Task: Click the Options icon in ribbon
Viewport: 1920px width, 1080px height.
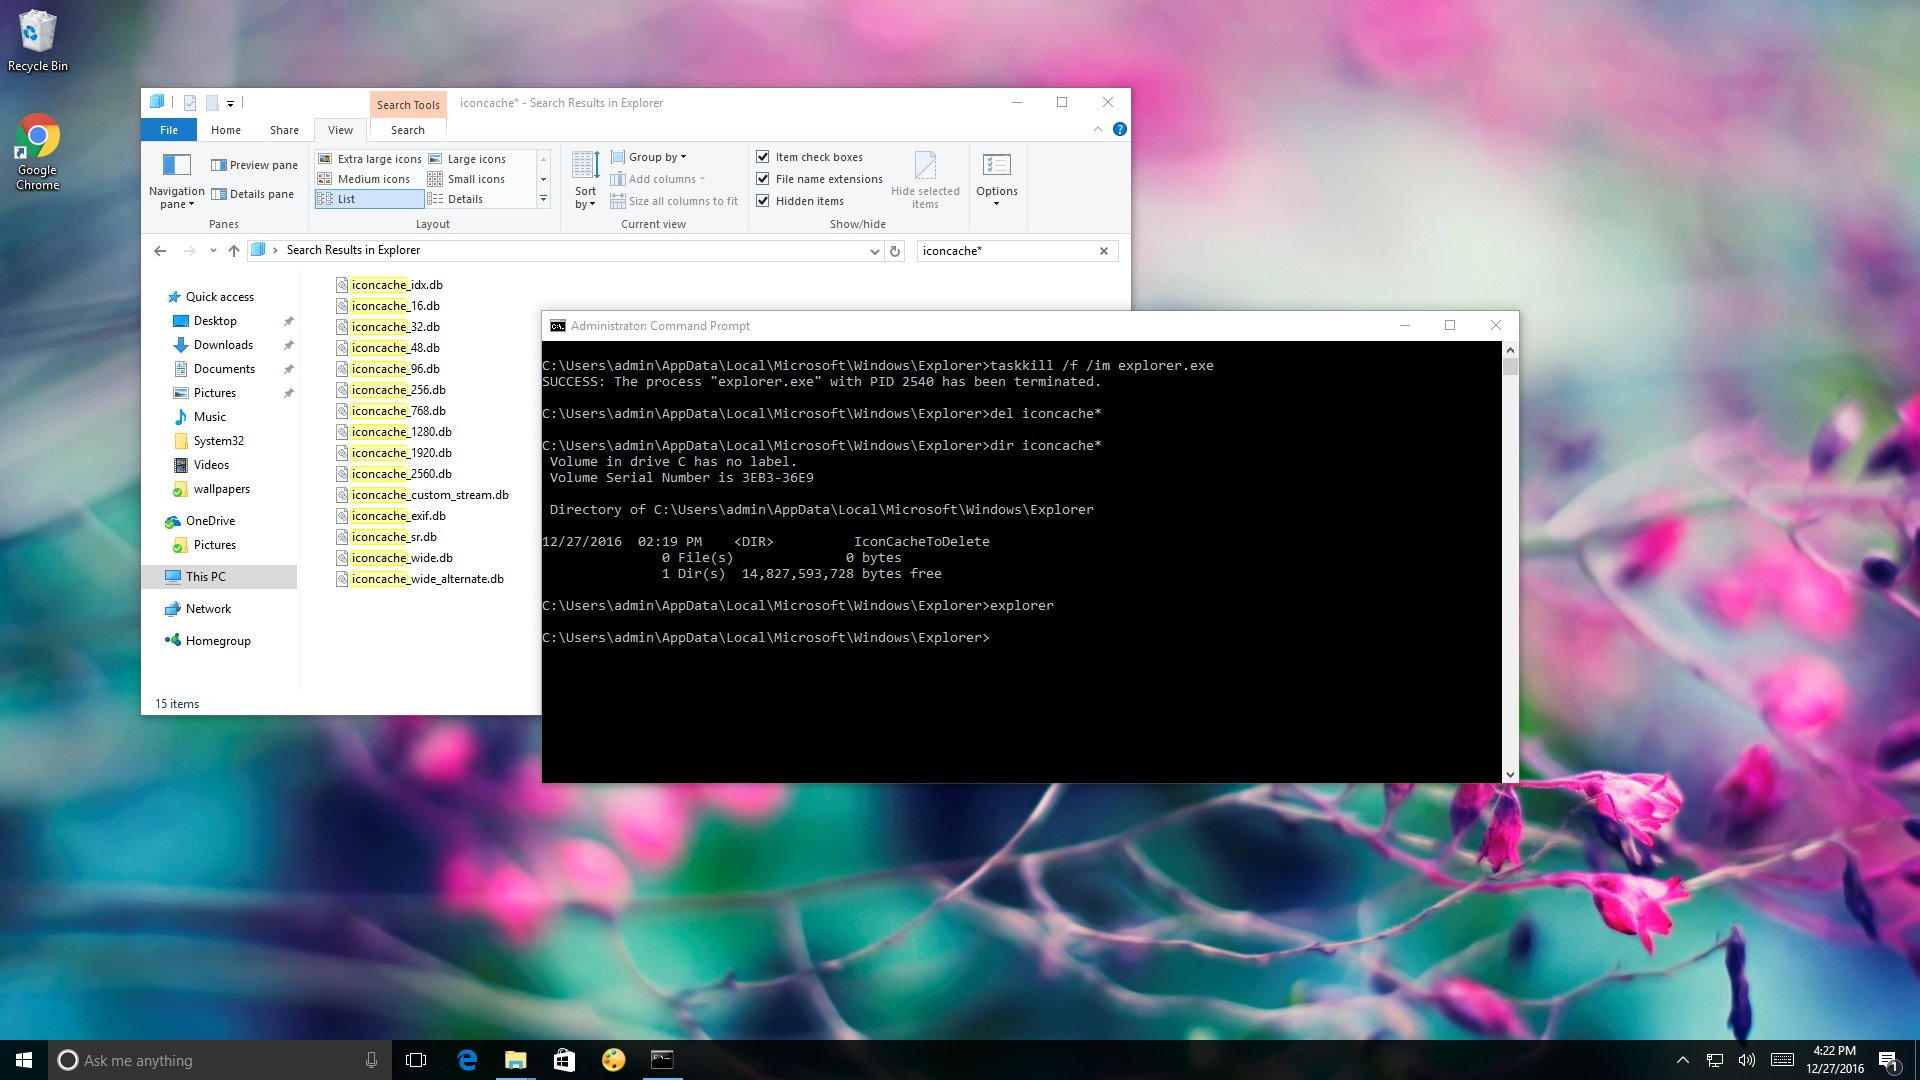Action: 996,177
